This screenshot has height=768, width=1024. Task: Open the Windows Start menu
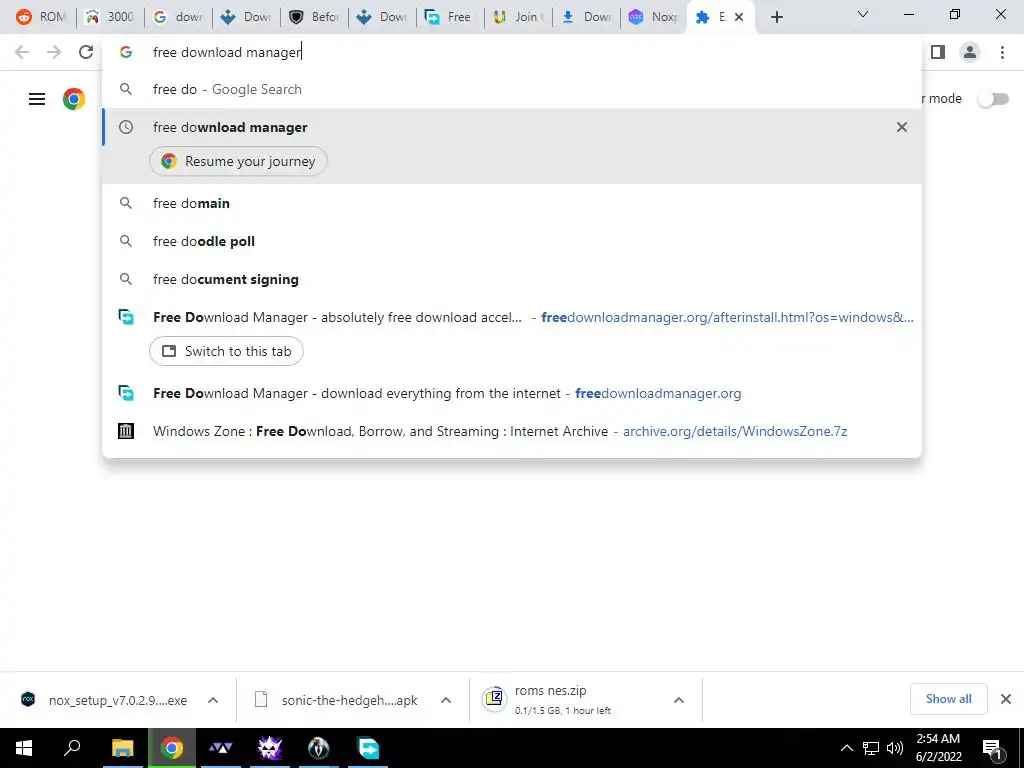(x=24, y=748)
